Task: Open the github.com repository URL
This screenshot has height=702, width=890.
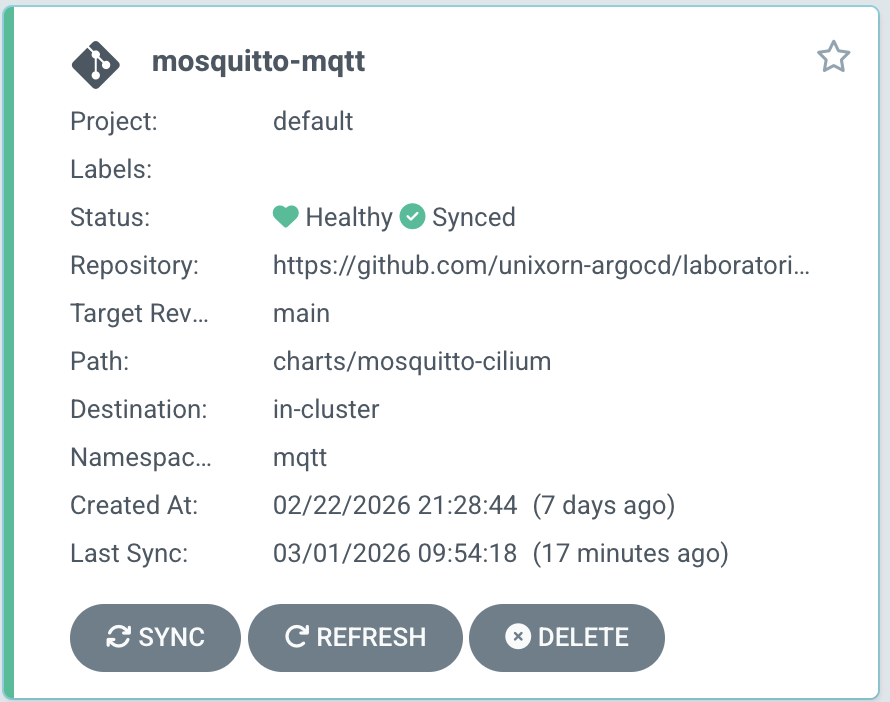Action: [x=541, y=266]
